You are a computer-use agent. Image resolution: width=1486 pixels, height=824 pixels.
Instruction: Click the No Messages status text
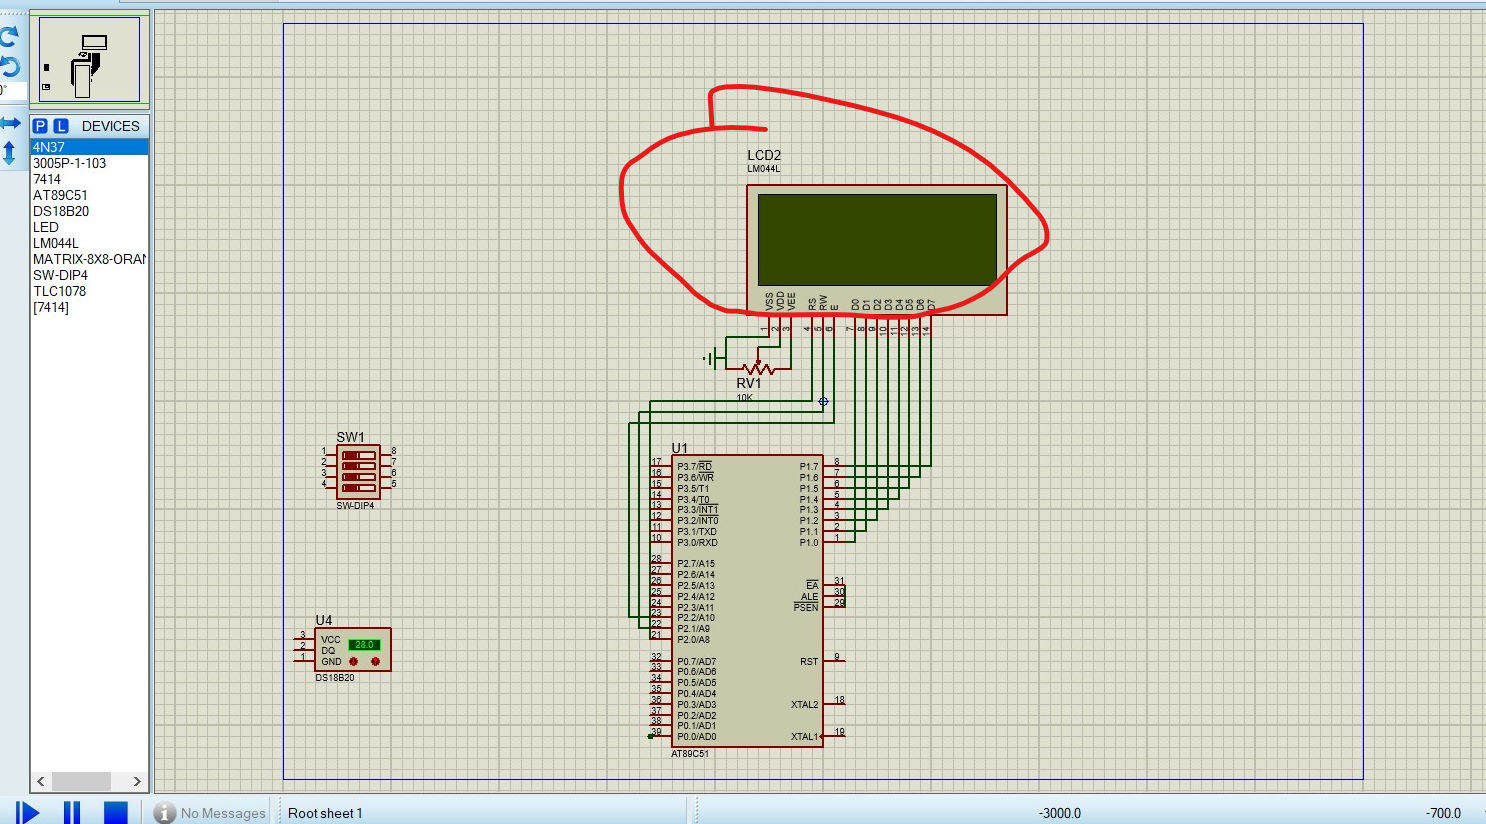223,813
